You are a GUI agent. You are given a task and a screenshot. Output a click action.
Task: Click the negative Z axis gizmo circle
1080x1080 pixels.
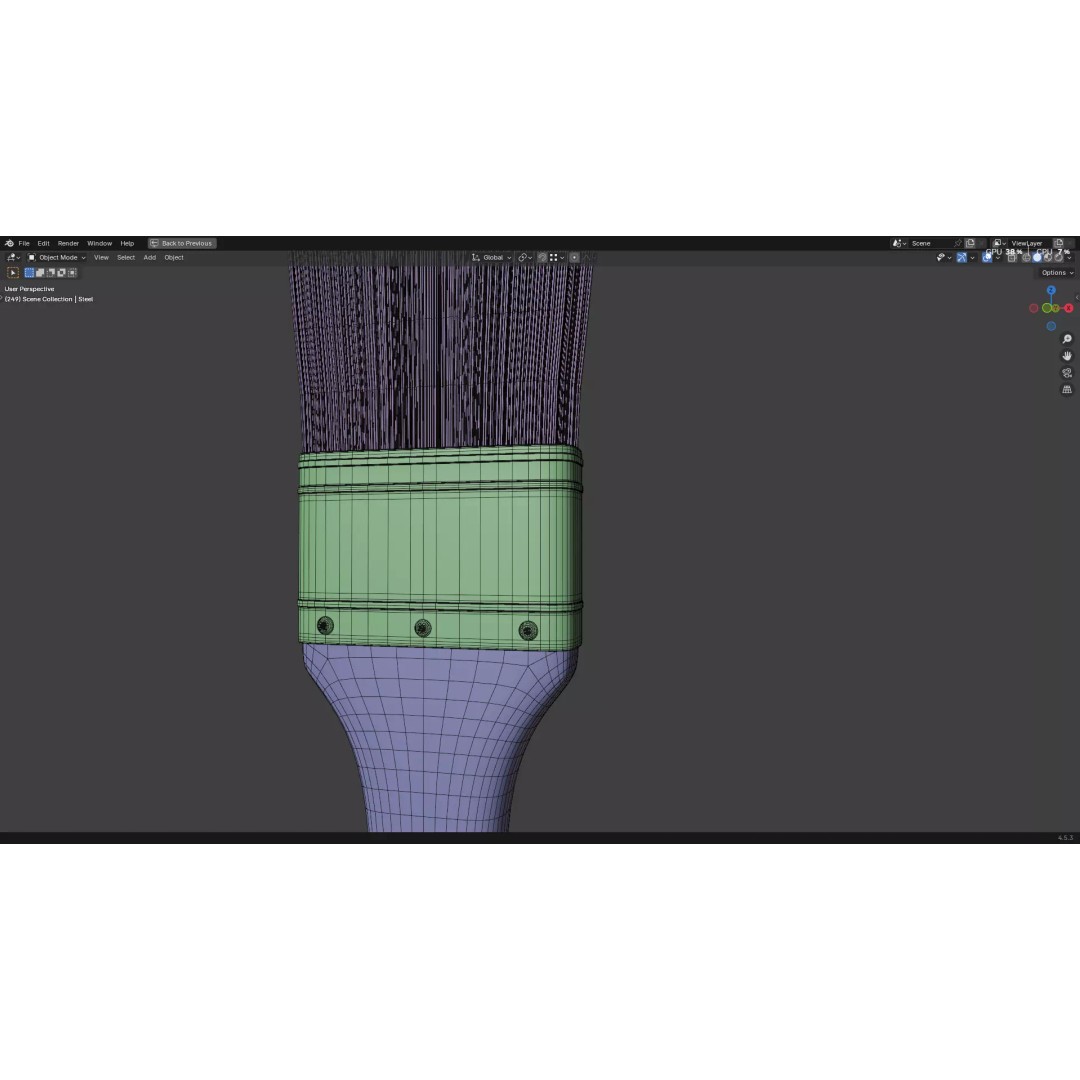click(x=1051, y=326)
